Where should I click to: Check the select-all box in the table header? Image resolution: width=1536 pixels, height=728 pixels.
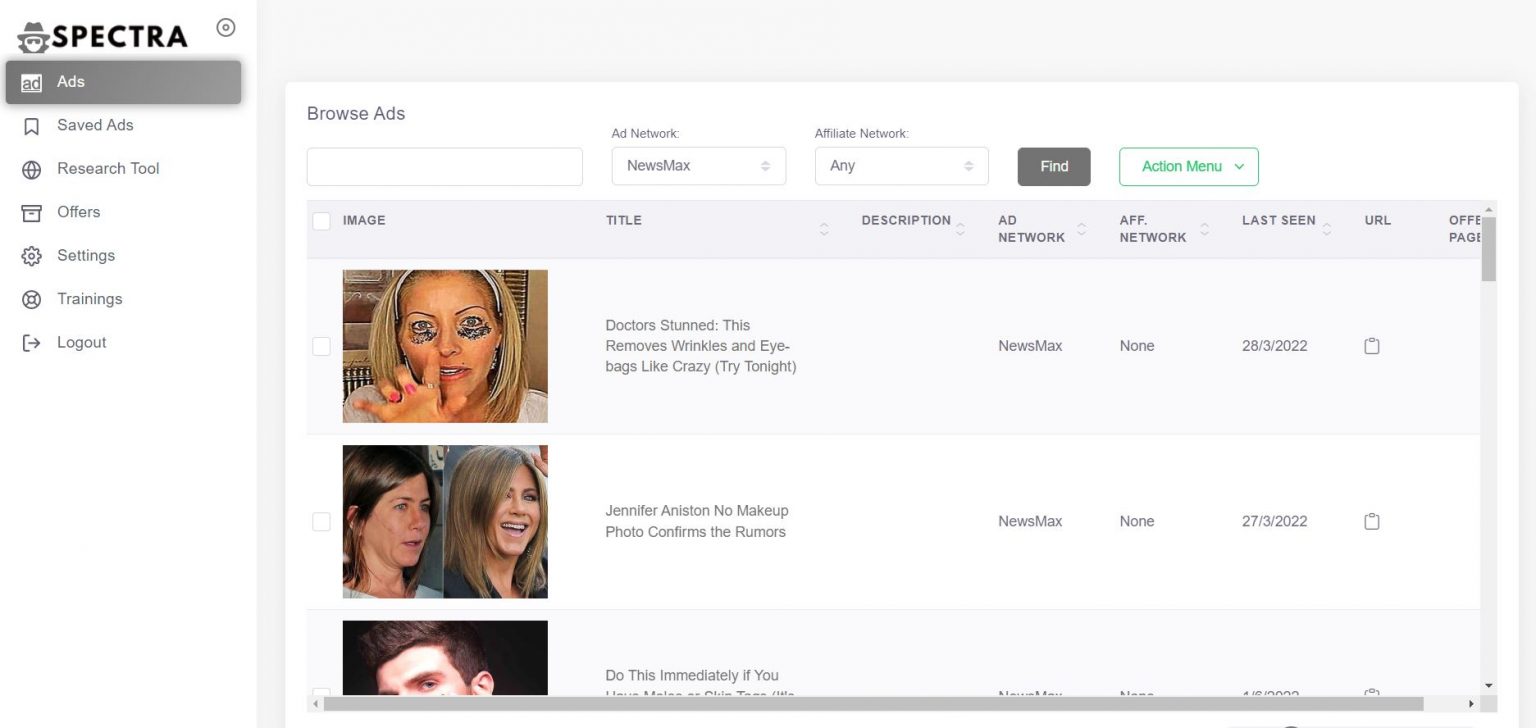click(321, 220)
